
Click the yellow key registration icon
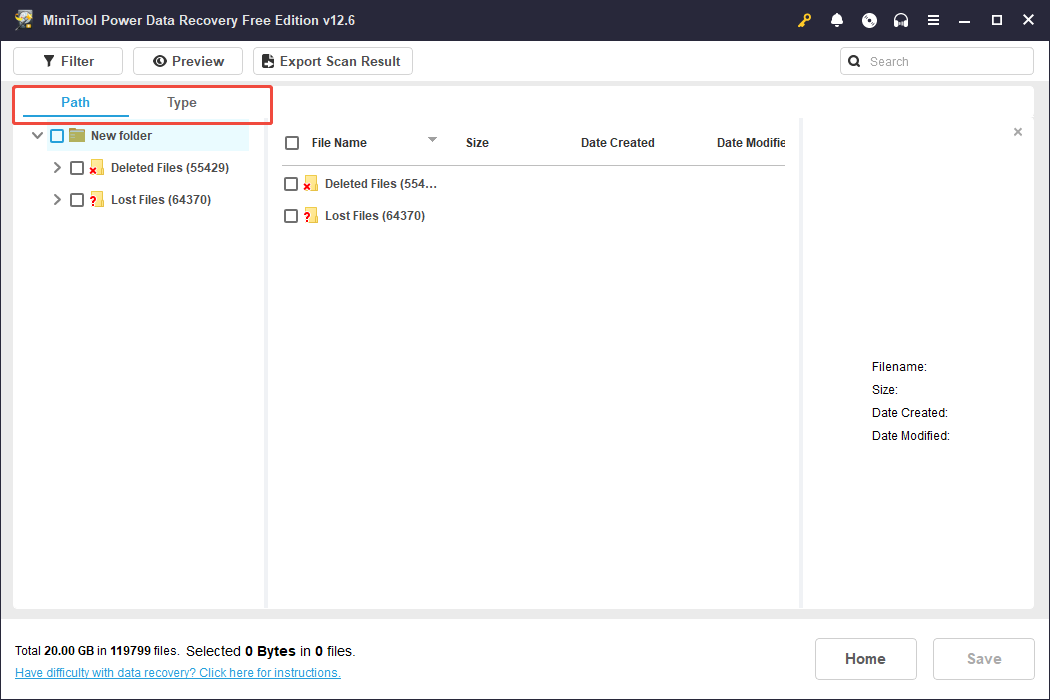pos(804,19)
